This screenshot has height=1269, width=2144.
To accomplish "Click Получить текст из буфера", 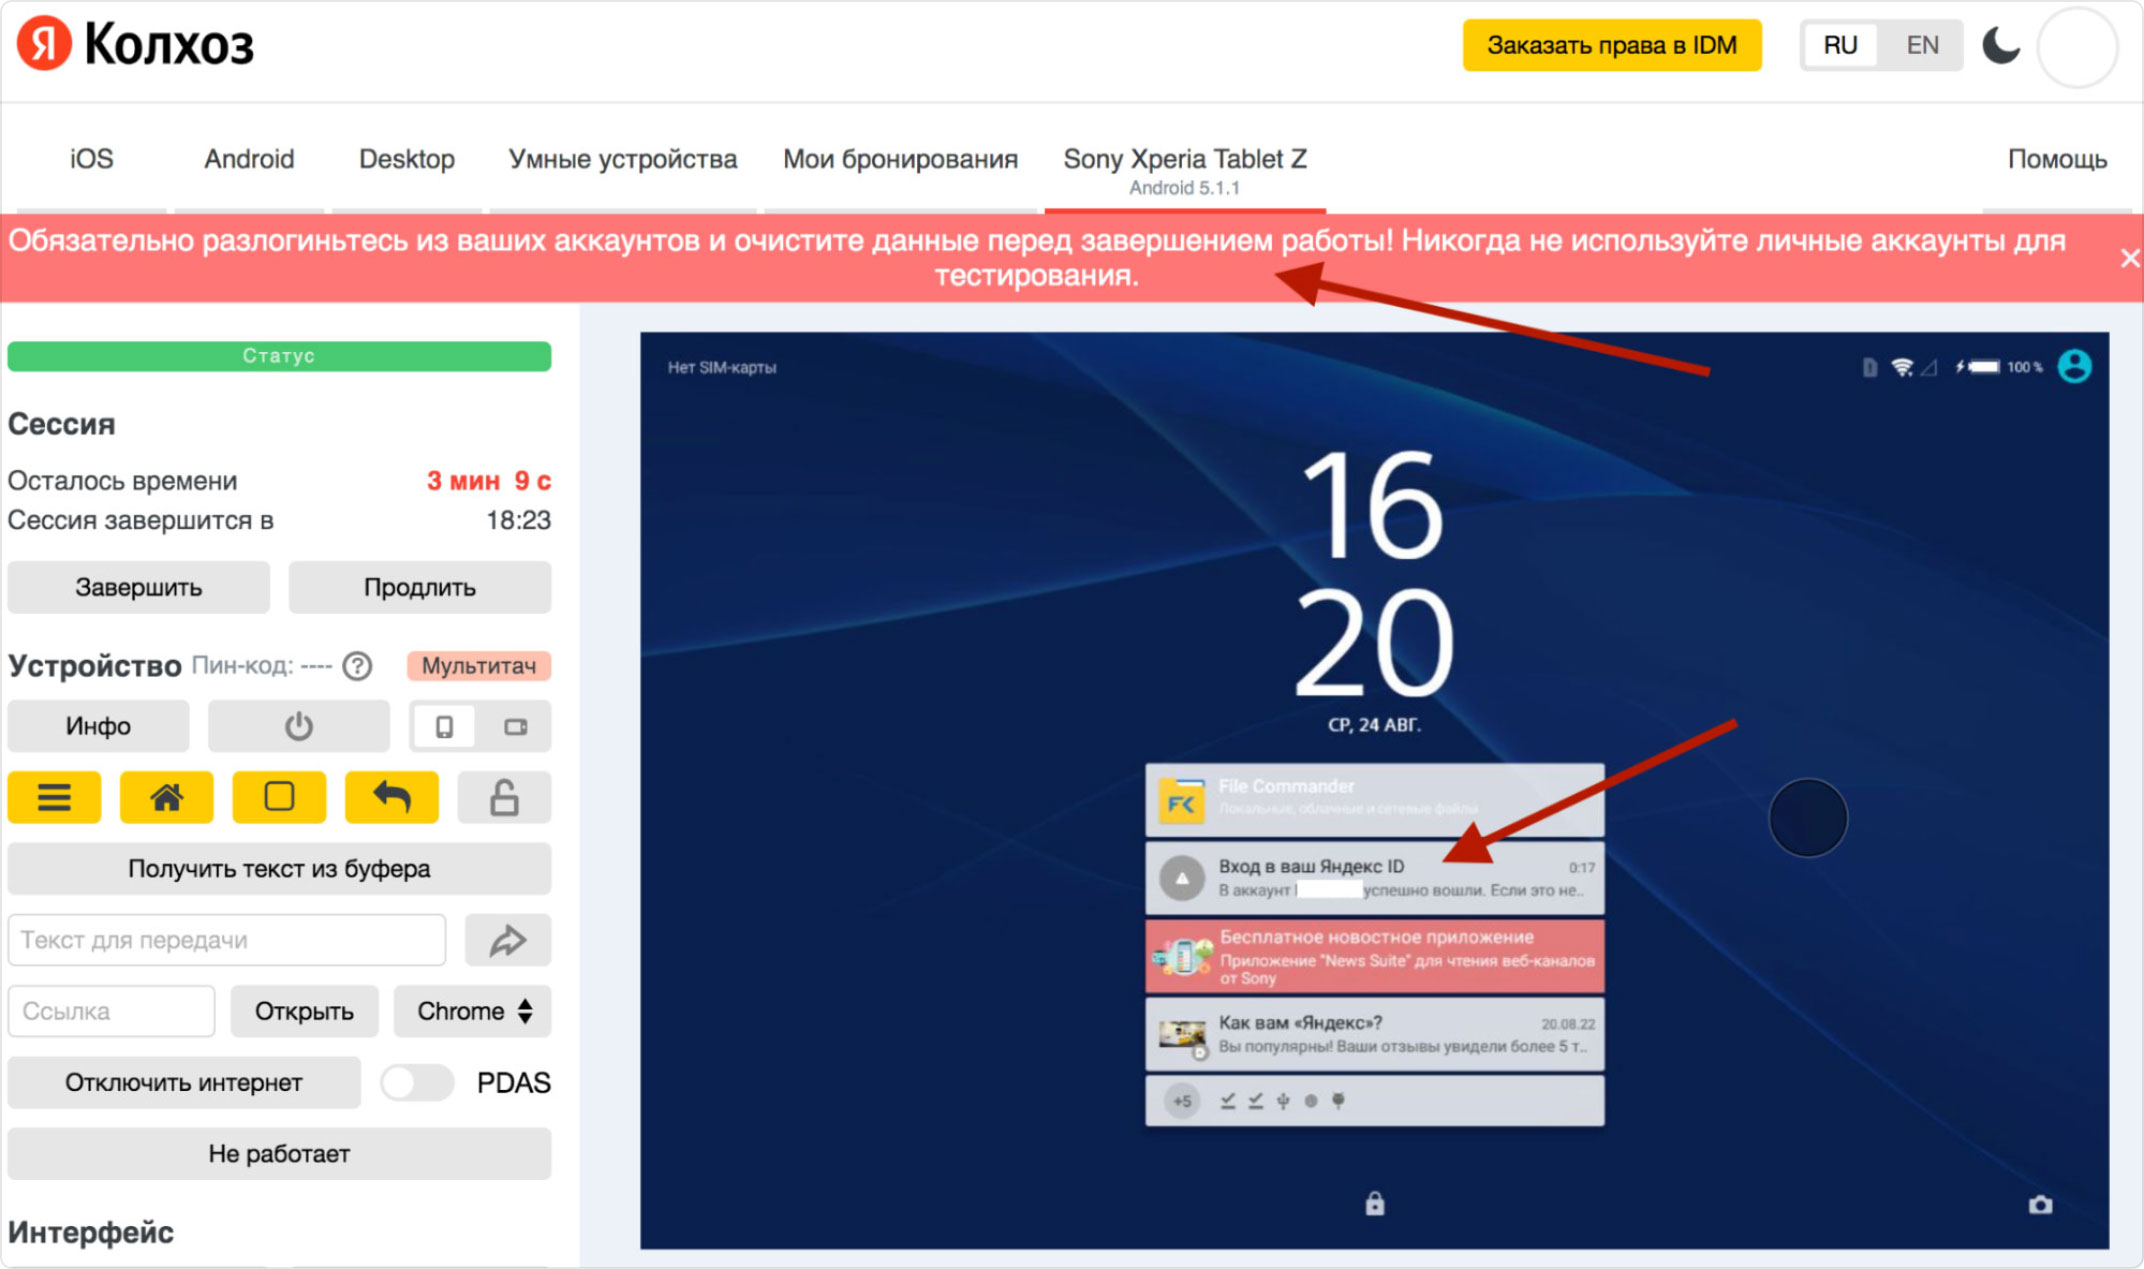I will point(279,869).
